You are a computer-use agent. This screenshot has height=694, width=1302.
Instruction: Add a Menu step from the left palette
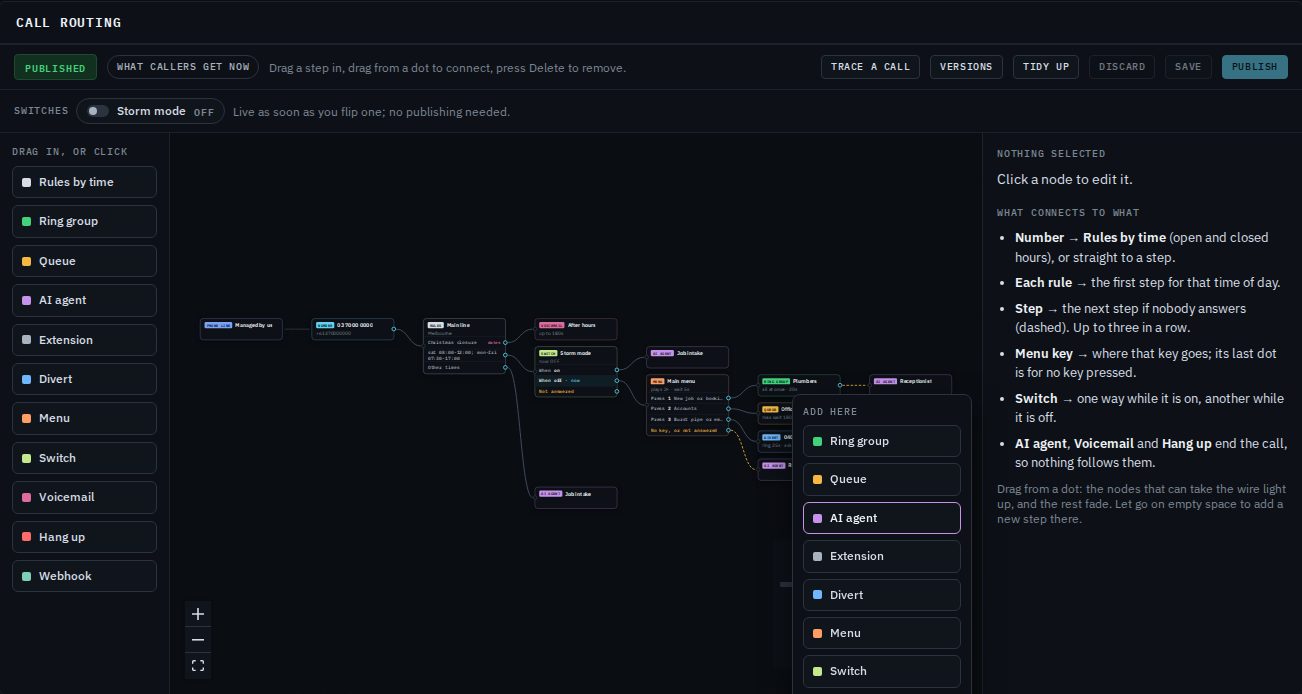pyautogui.click(x=84, y=418)
